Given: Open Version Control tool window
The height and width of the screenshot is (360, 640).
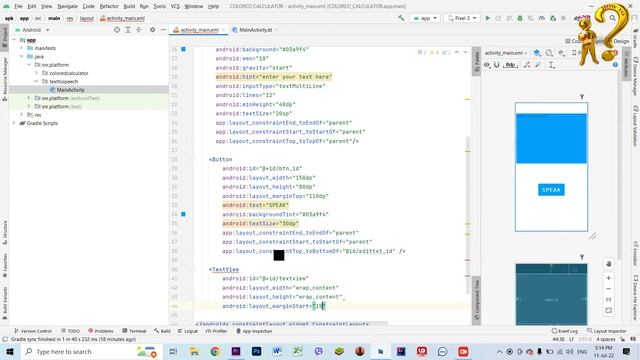Looking at the screenshot, I should (x=33, y=331).
